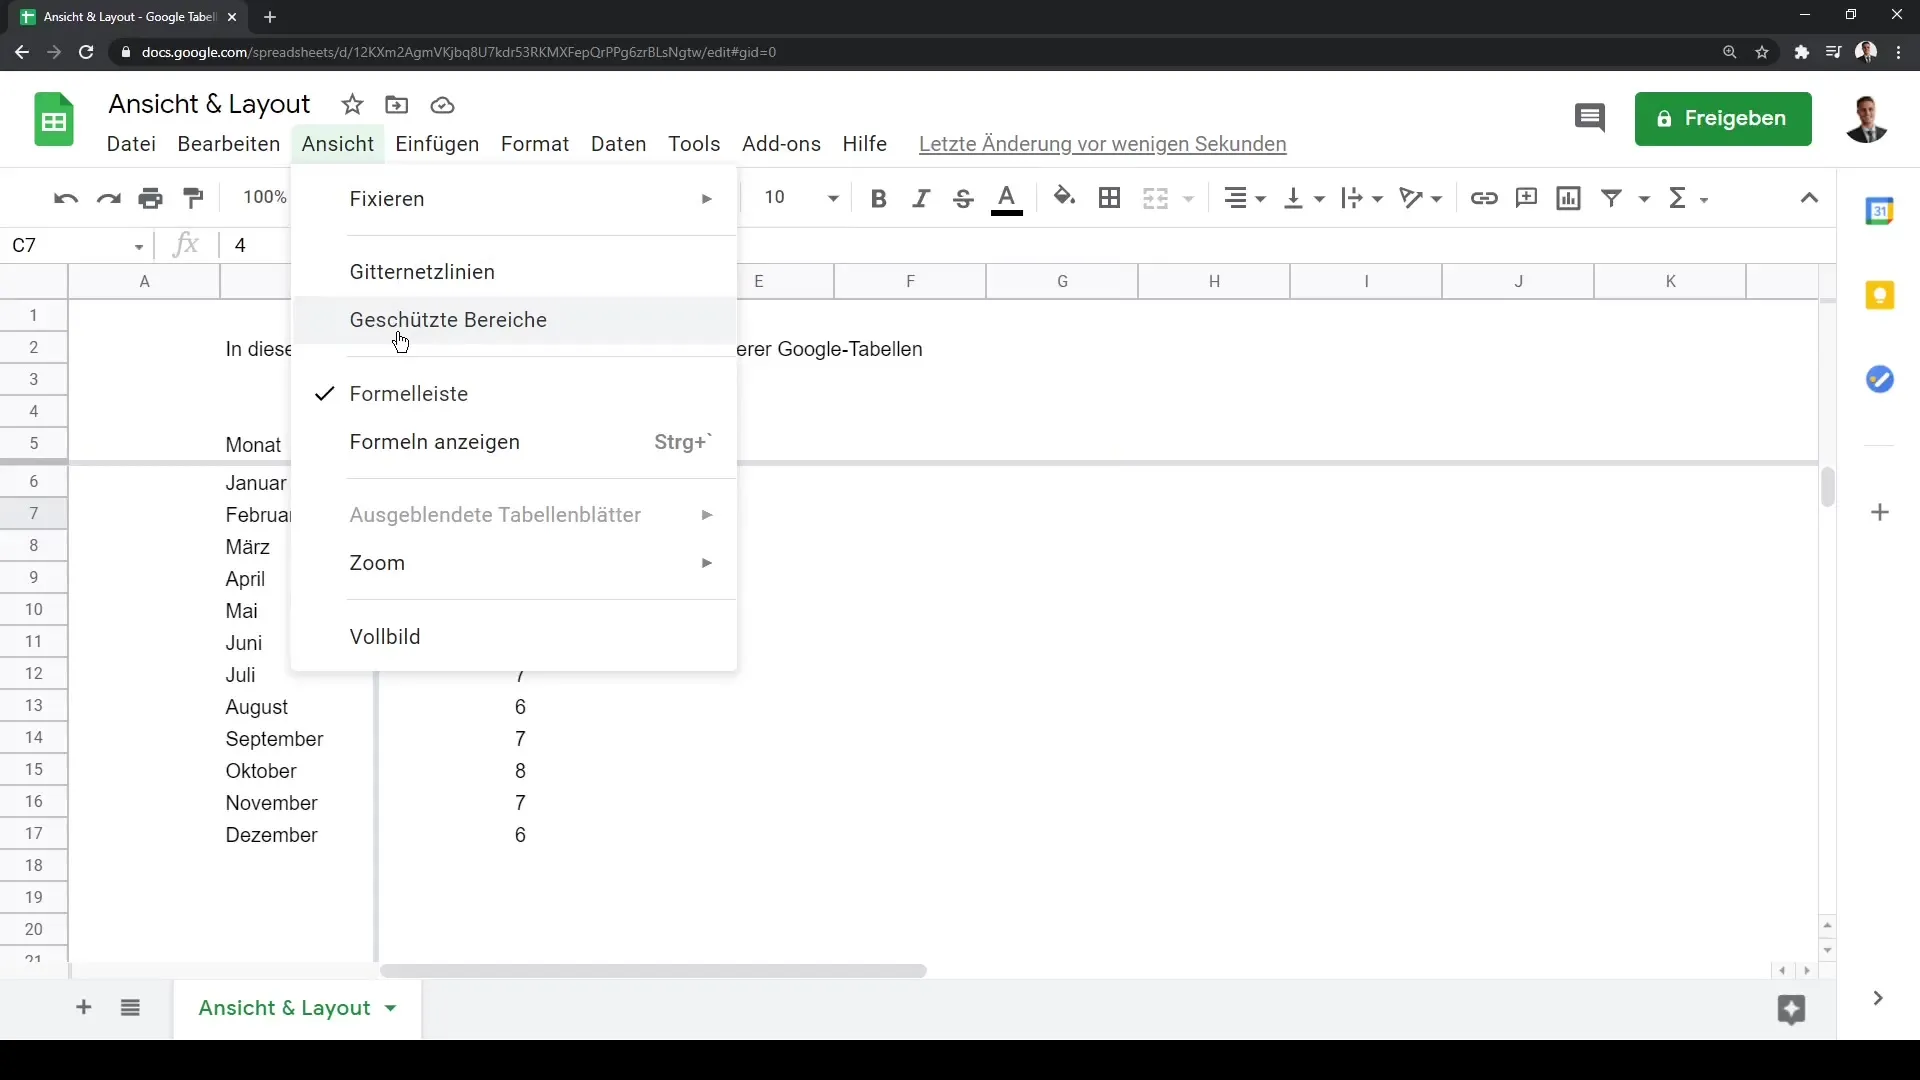Screen dimensions: 1920x1080
Task: Open the borders tool
Action: pos(1109,198)
